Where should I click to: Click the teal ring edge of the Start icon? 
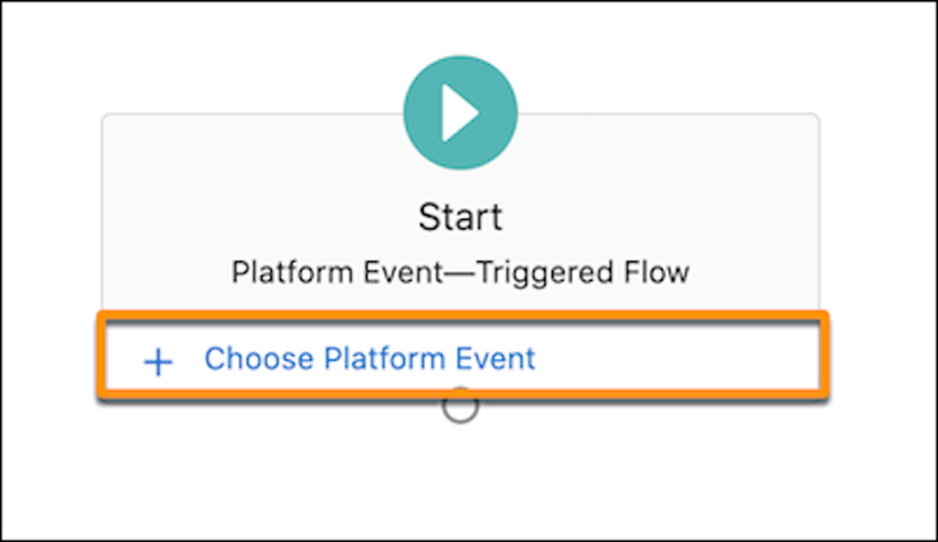point(409,112)
